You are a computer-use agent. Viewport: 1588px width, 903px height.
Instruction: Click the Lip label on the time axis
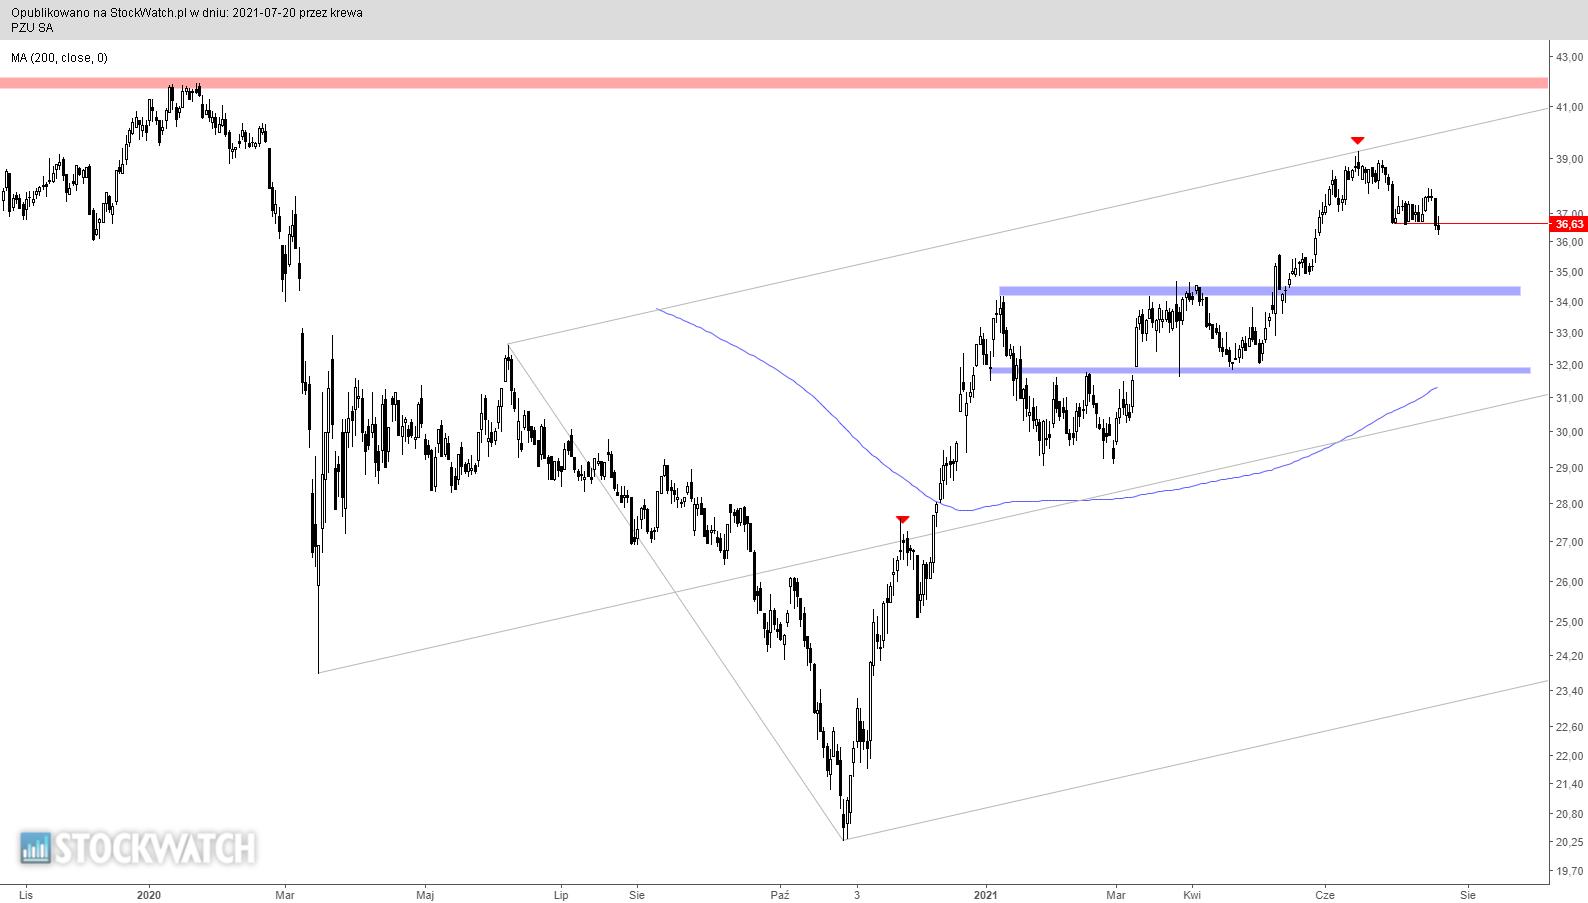[x=560, y=895]
